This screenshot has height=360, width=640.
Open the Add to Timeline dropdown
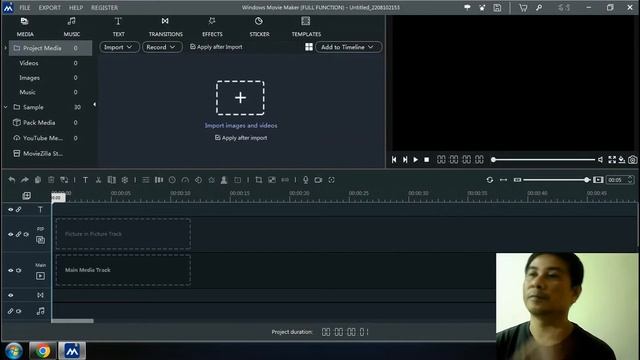tap(348, 47)
